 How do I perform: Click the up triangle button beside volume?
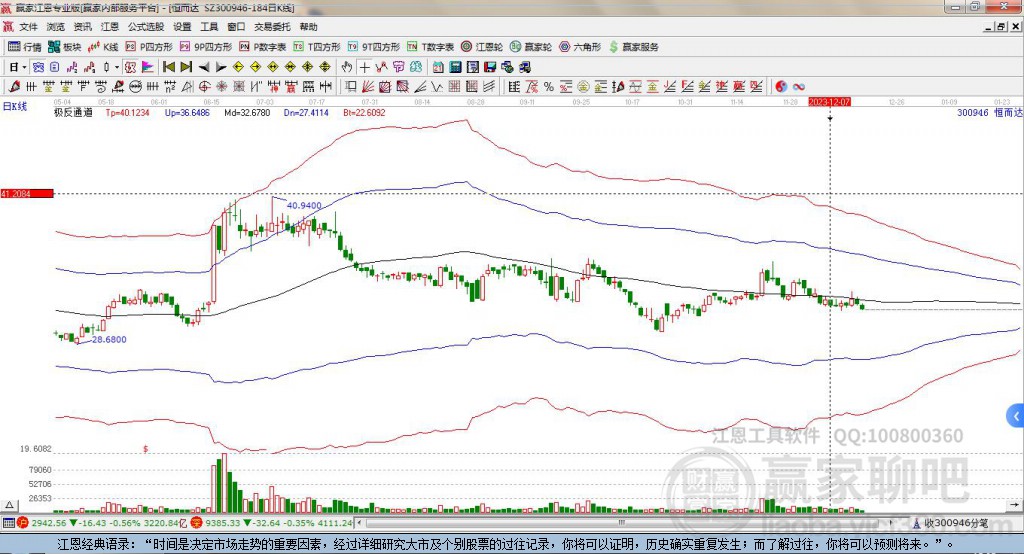[9, 505]
